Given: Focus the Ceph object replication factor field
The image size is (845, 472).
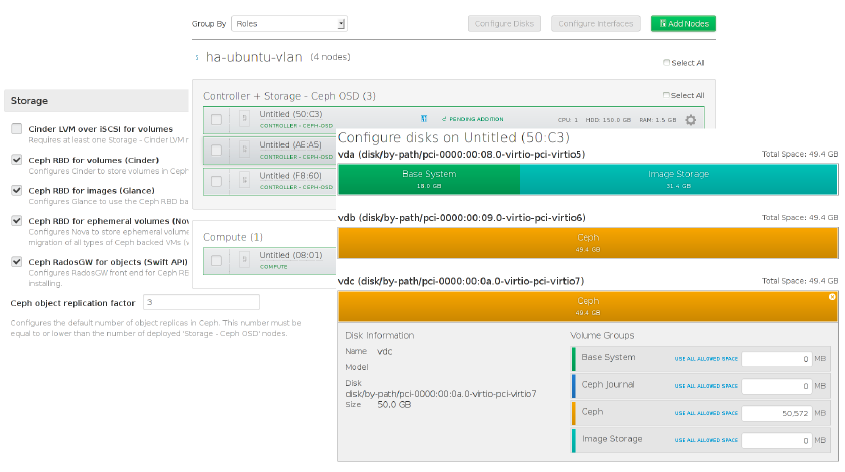Looking at the screenshot, I should (200, 302).
